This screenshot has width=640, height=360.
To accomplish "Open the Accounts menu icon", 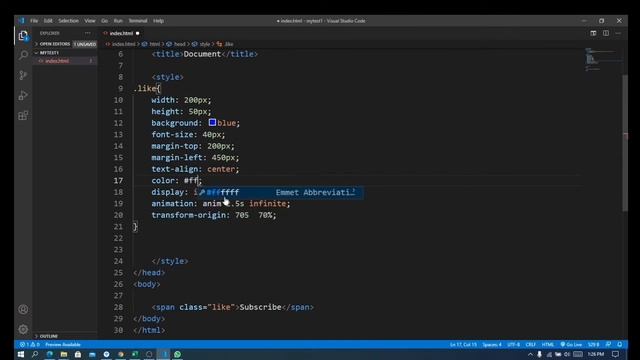I will coord(23,309).
